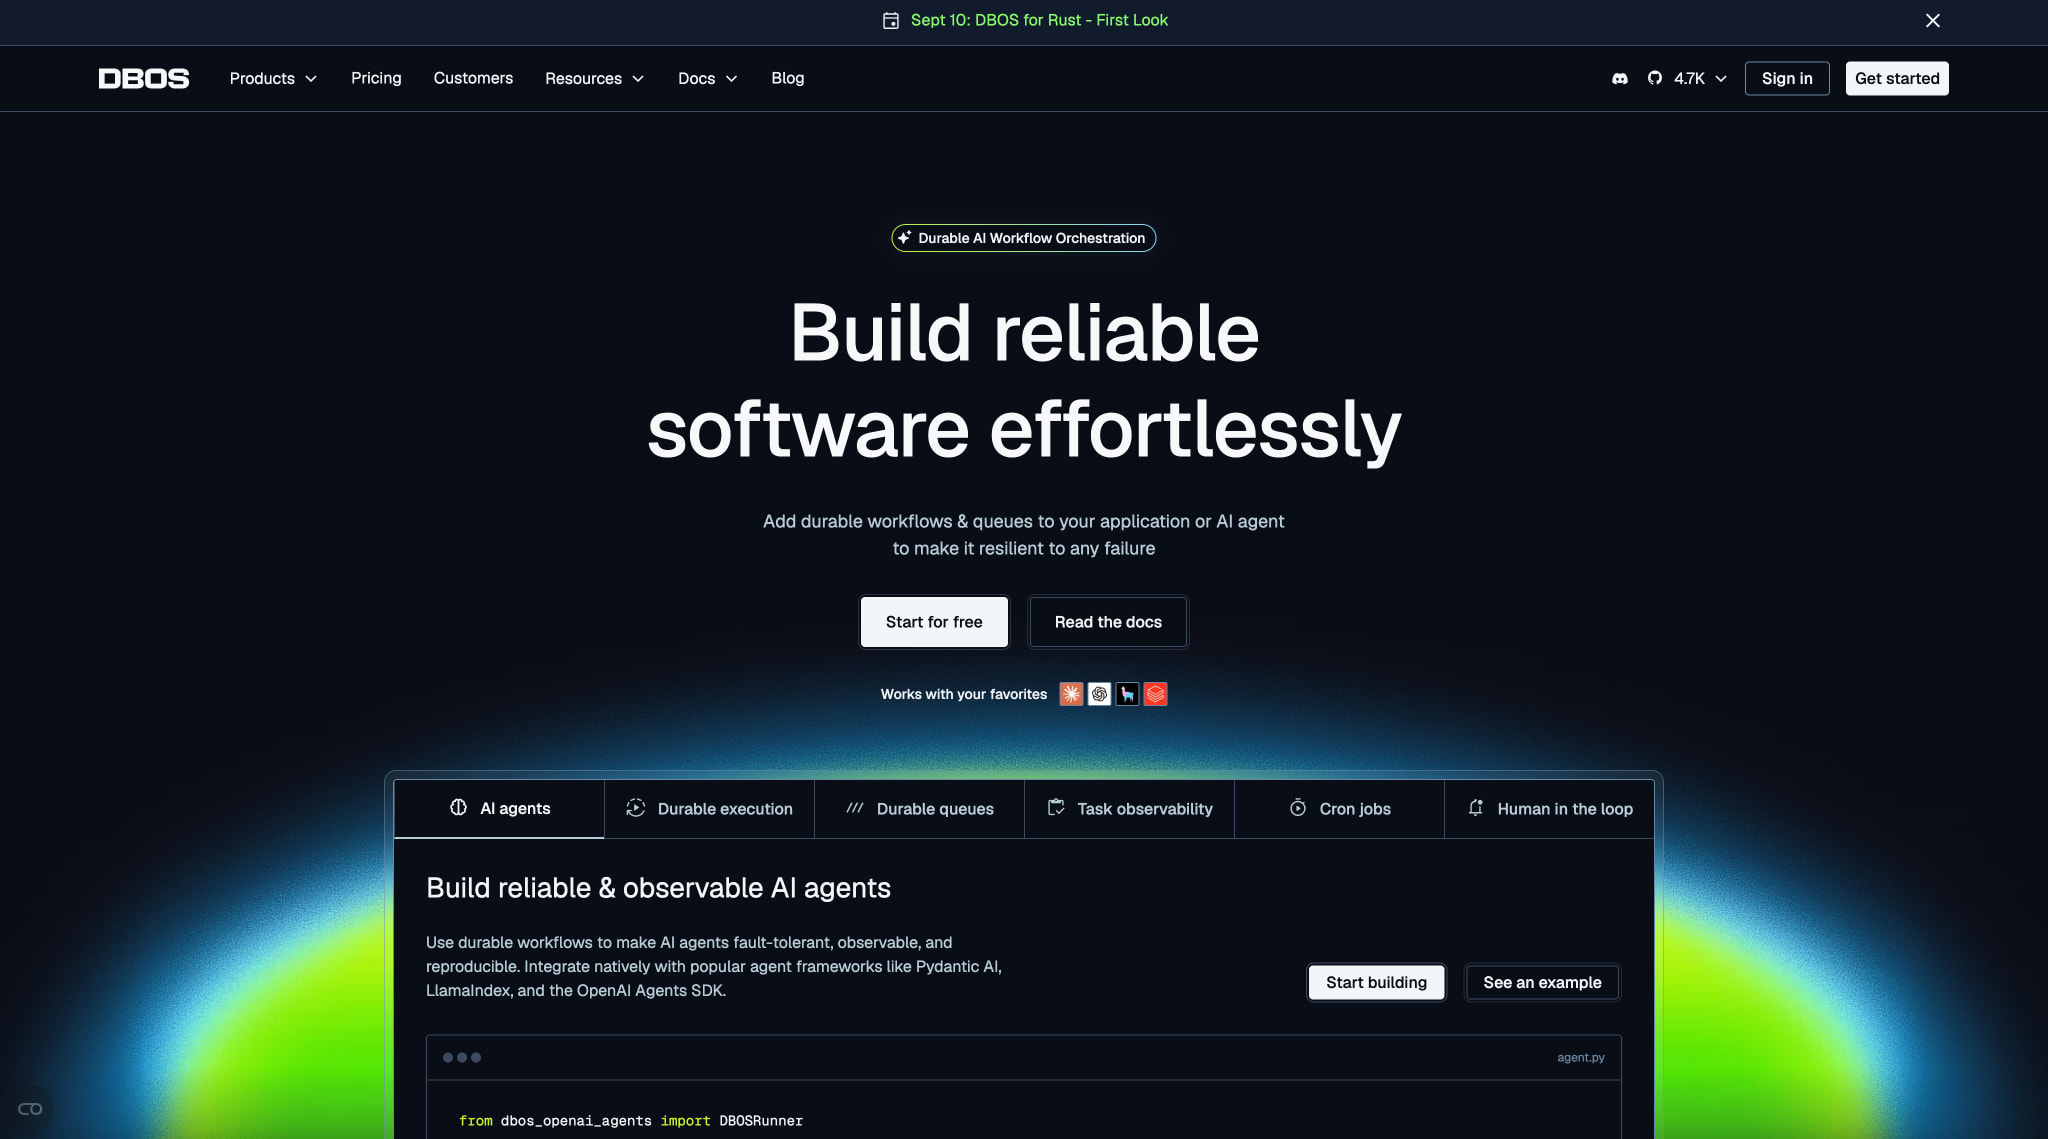Open the Blog link
Image resolution: width=2048 pixels, height=1139 pixels.
788,78
